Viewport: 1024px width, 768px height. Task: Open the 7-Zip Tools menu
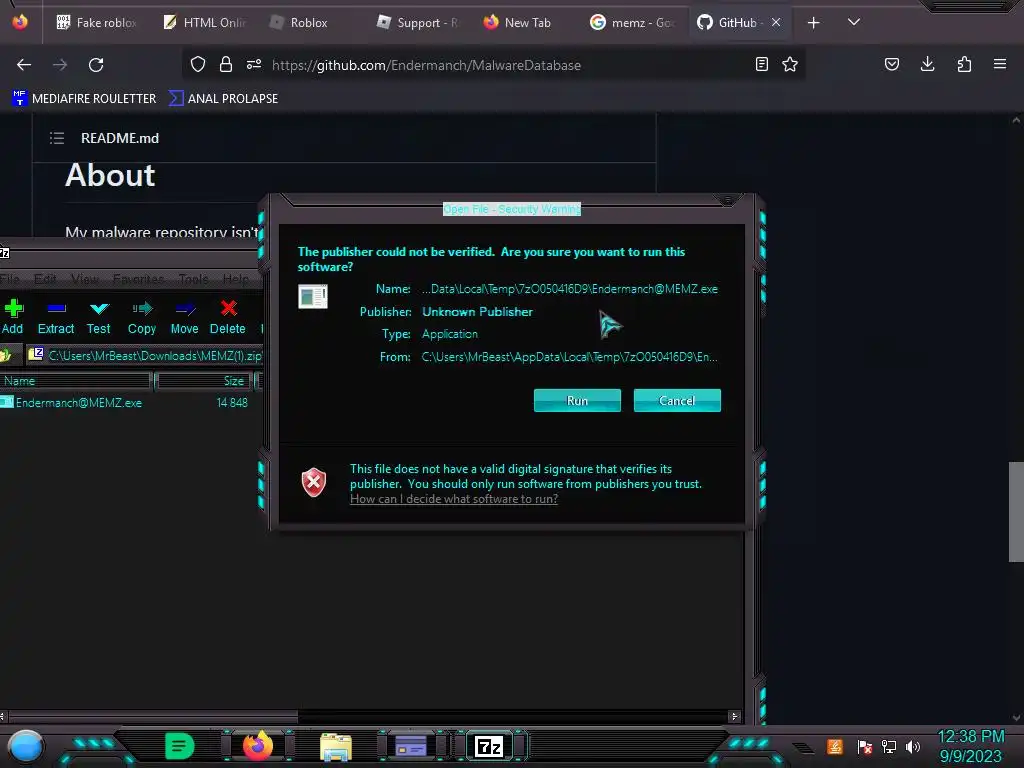click(193, 279)
